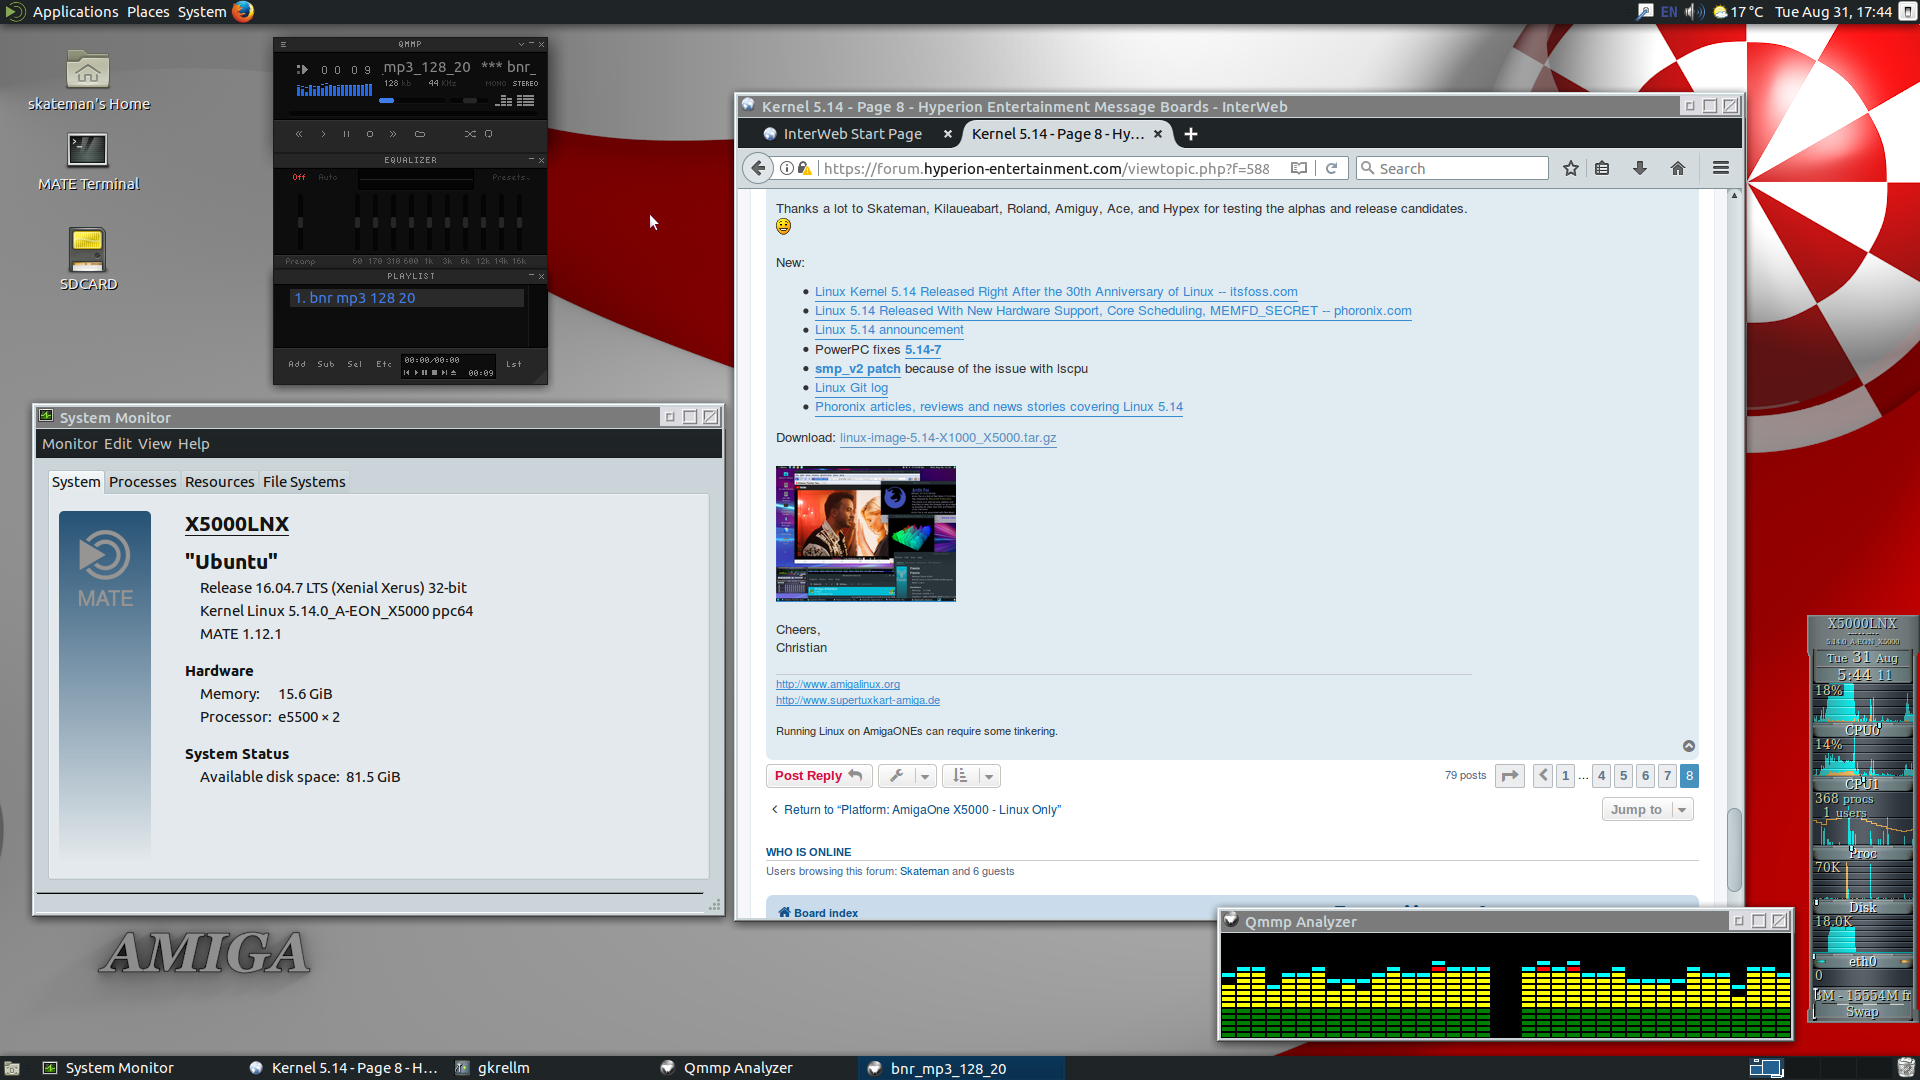Click Lst button in QMMP playlist
This screenshot has width=1920, height=1080.
pos(514,364)
